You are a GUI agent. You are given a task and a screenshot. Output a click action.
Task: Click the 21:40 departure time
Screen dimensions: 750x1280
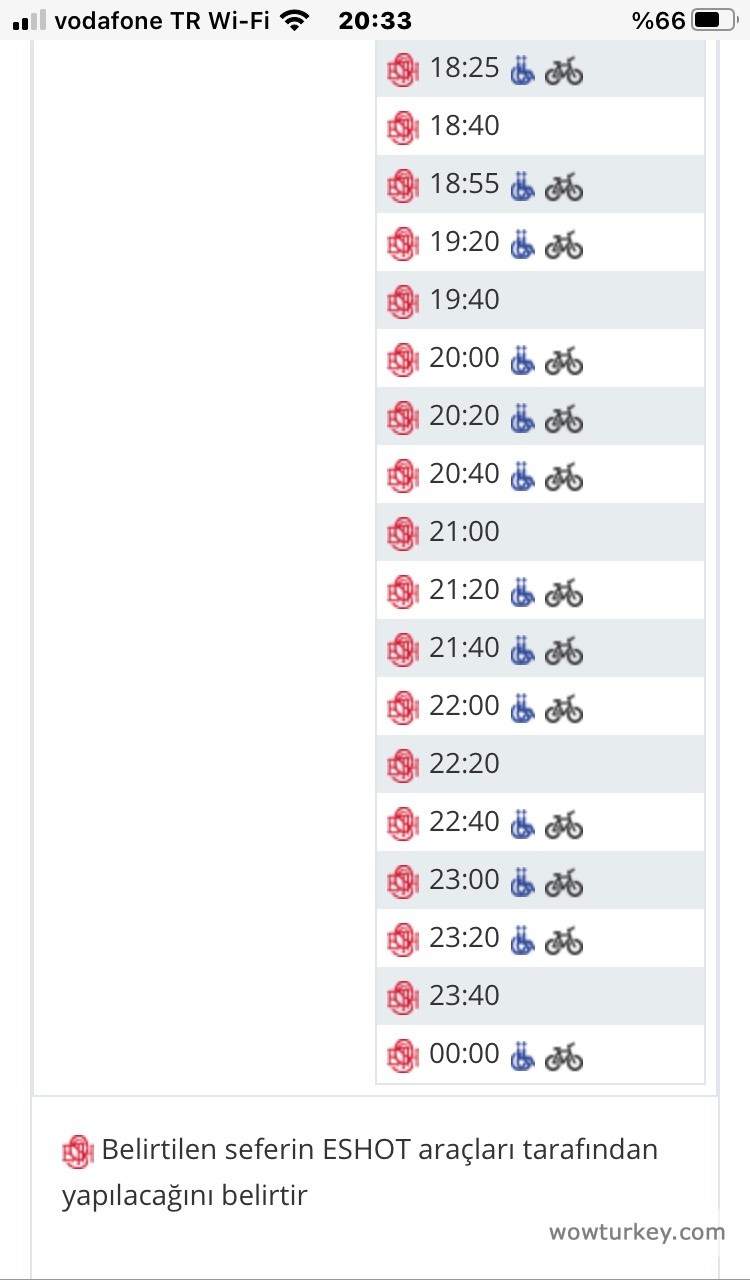pyautogui.click(x=464, y=648)
